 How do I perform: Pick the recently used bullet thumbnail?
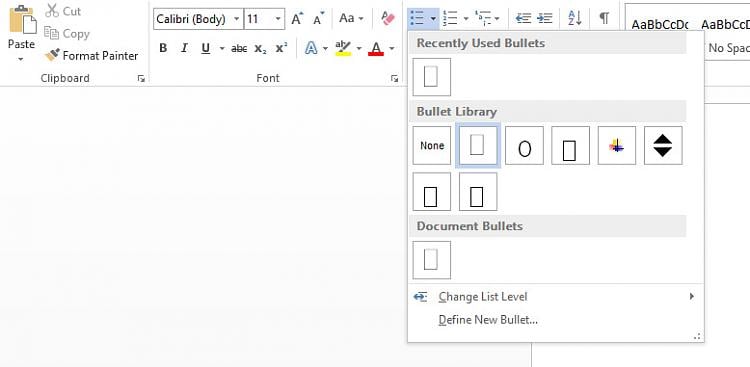click(x=431, y=77)
